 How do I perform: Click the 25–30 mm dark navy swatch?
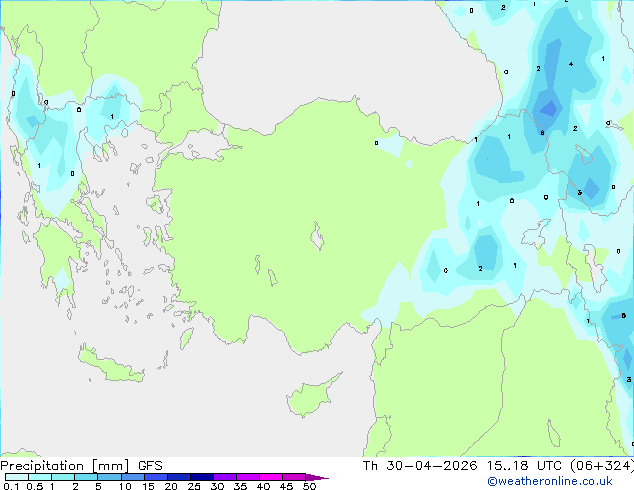click(x=202, y=477)
